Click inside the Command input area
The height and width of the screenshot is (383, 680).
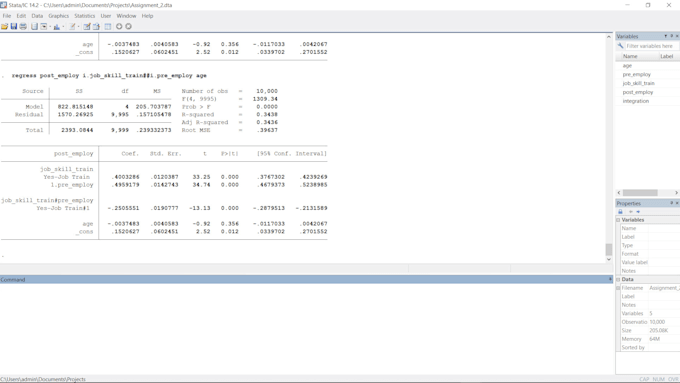click(306, 328)
